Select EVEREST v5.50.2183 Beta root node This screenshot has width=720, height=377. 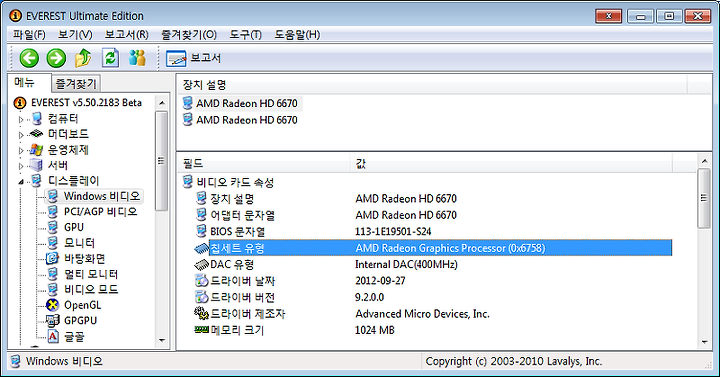pos(86,102)
